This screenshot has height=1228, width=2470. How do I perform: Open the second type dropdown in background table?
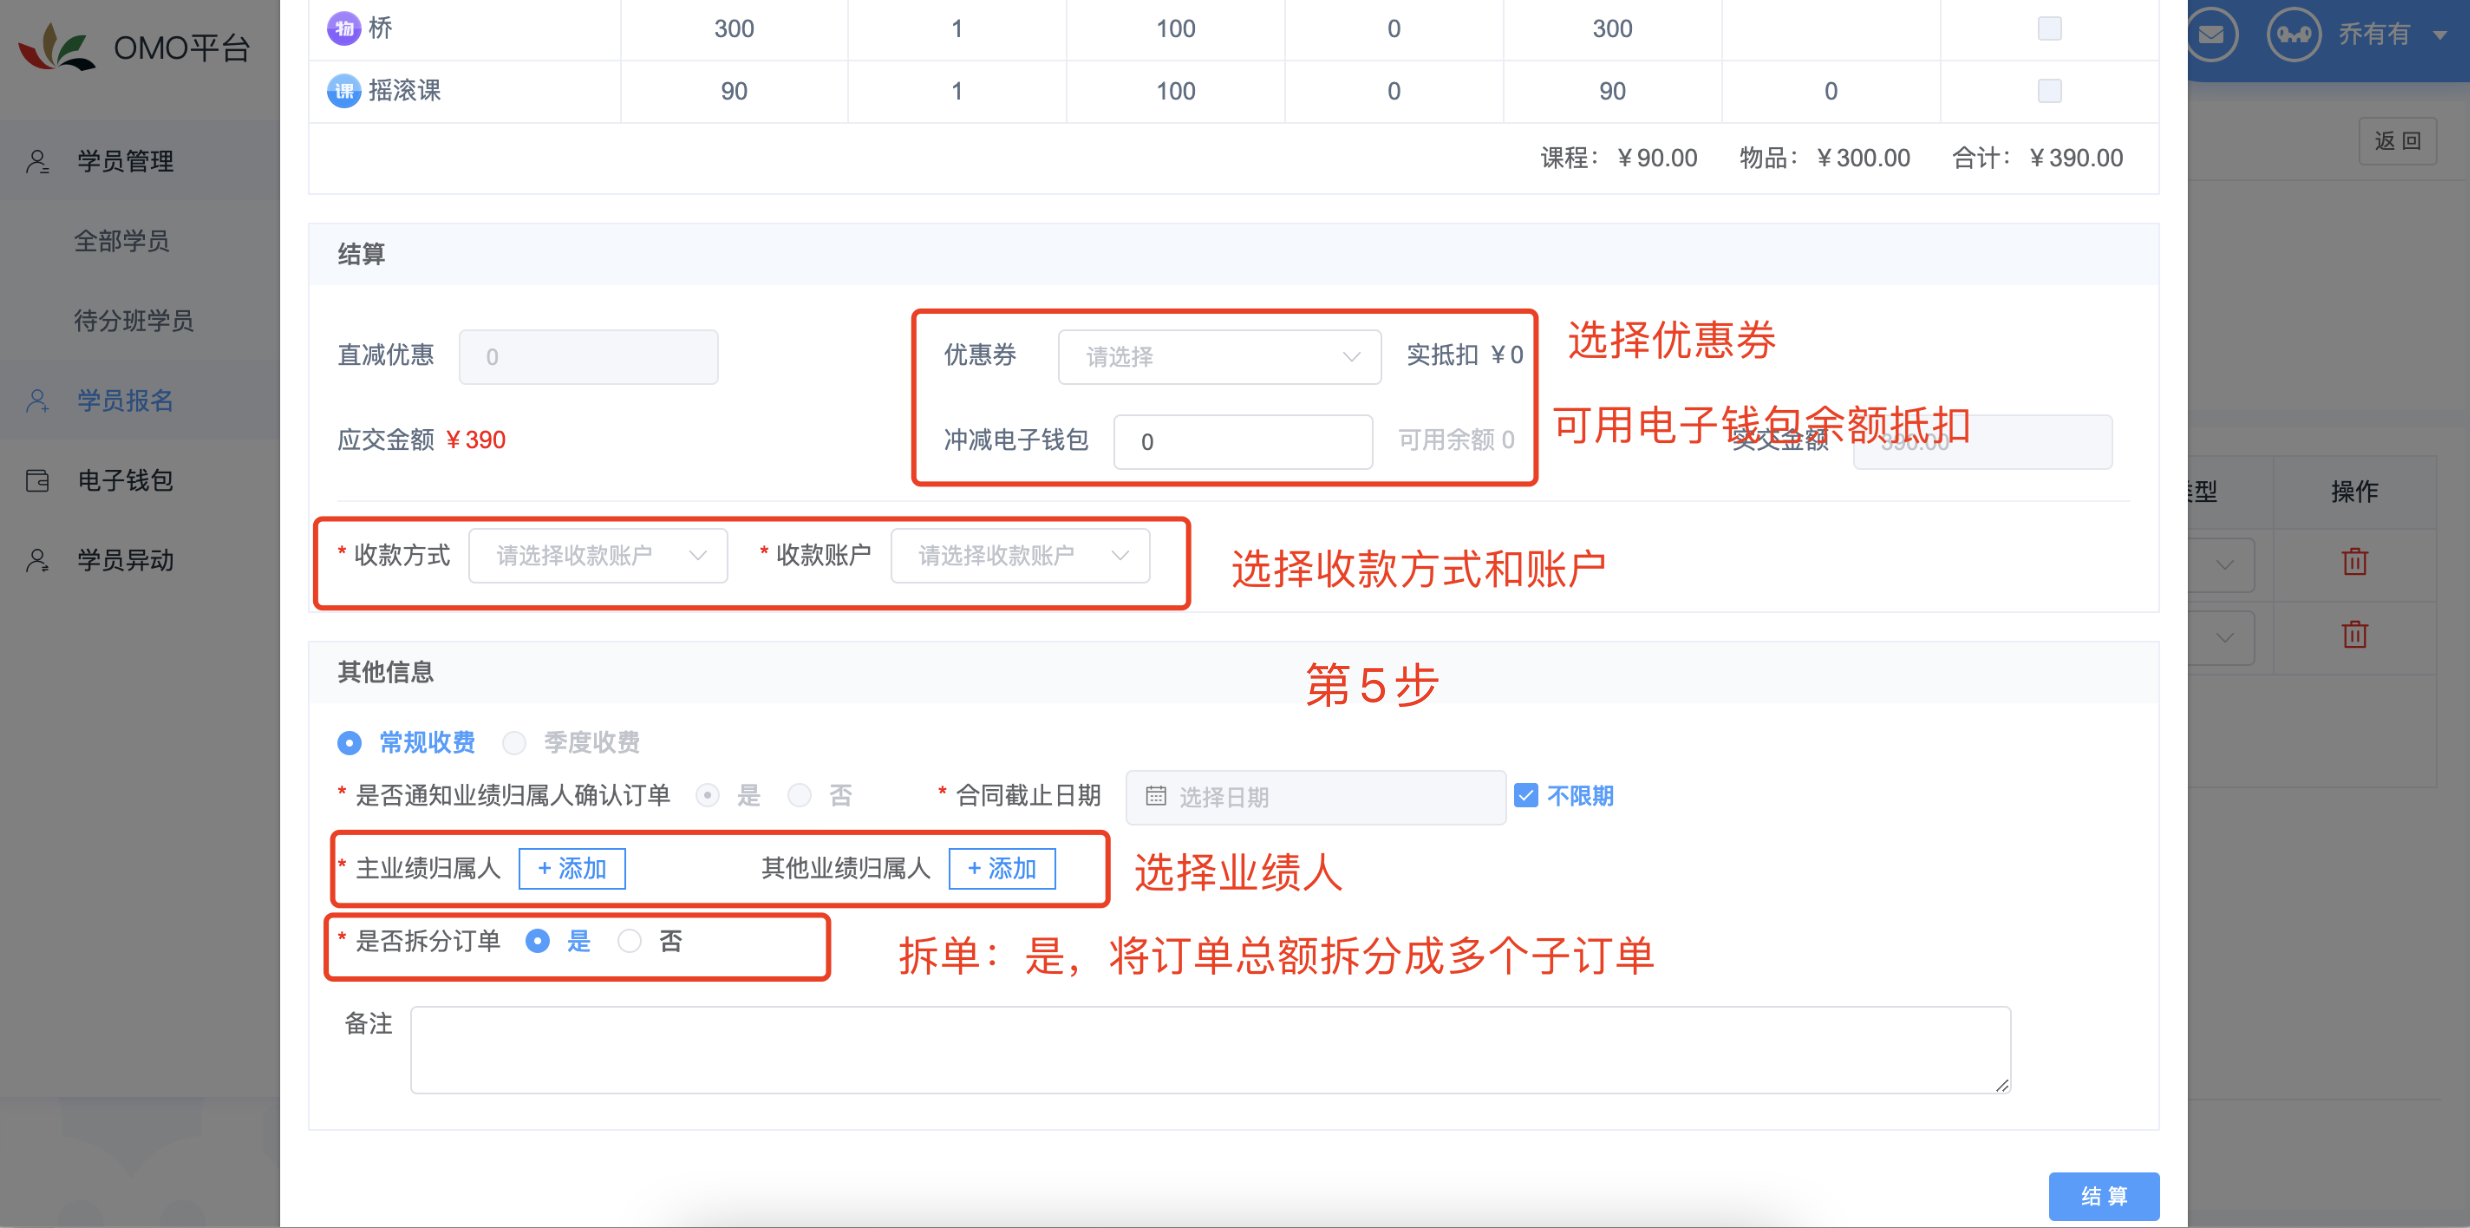[2224, 638]
